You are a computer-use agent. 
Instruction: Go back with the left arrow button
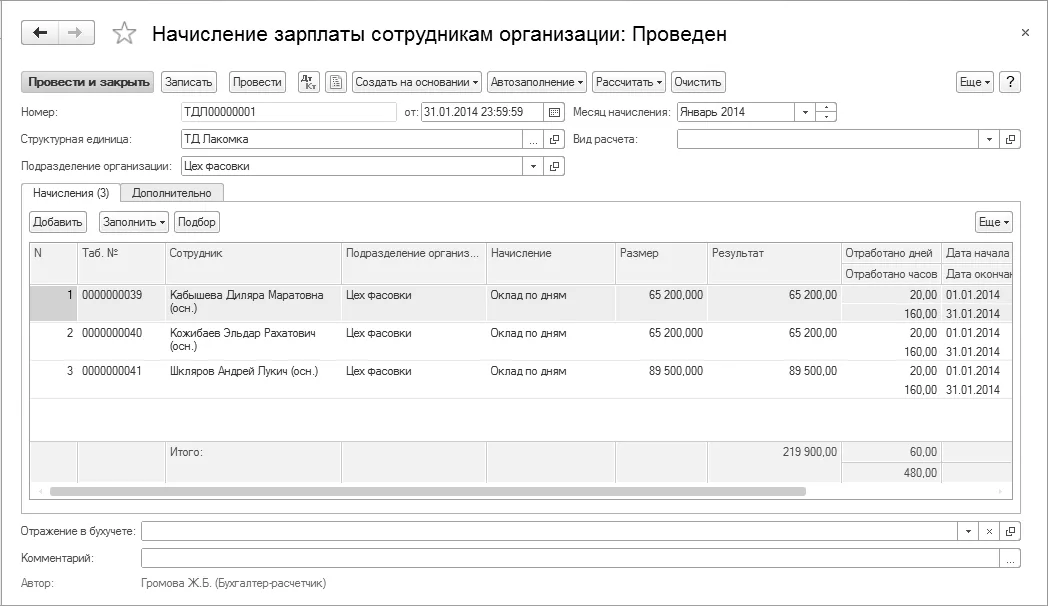(40, 33)
